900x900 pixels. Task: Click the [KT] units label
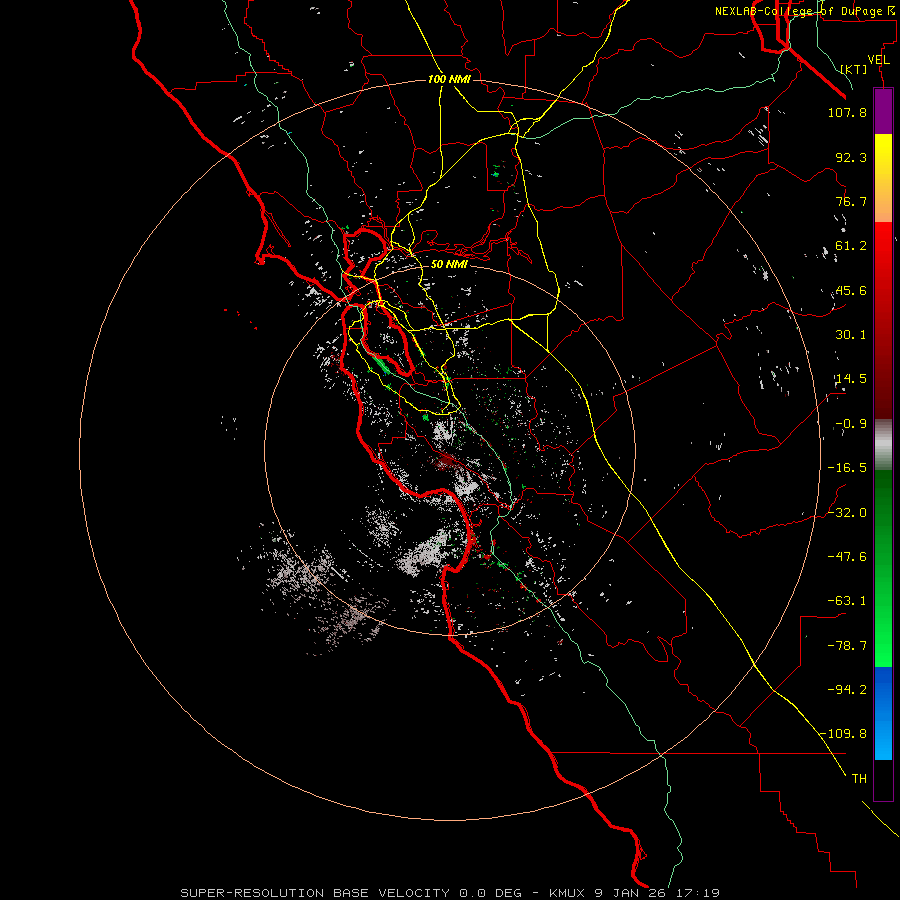pos(854,69)
